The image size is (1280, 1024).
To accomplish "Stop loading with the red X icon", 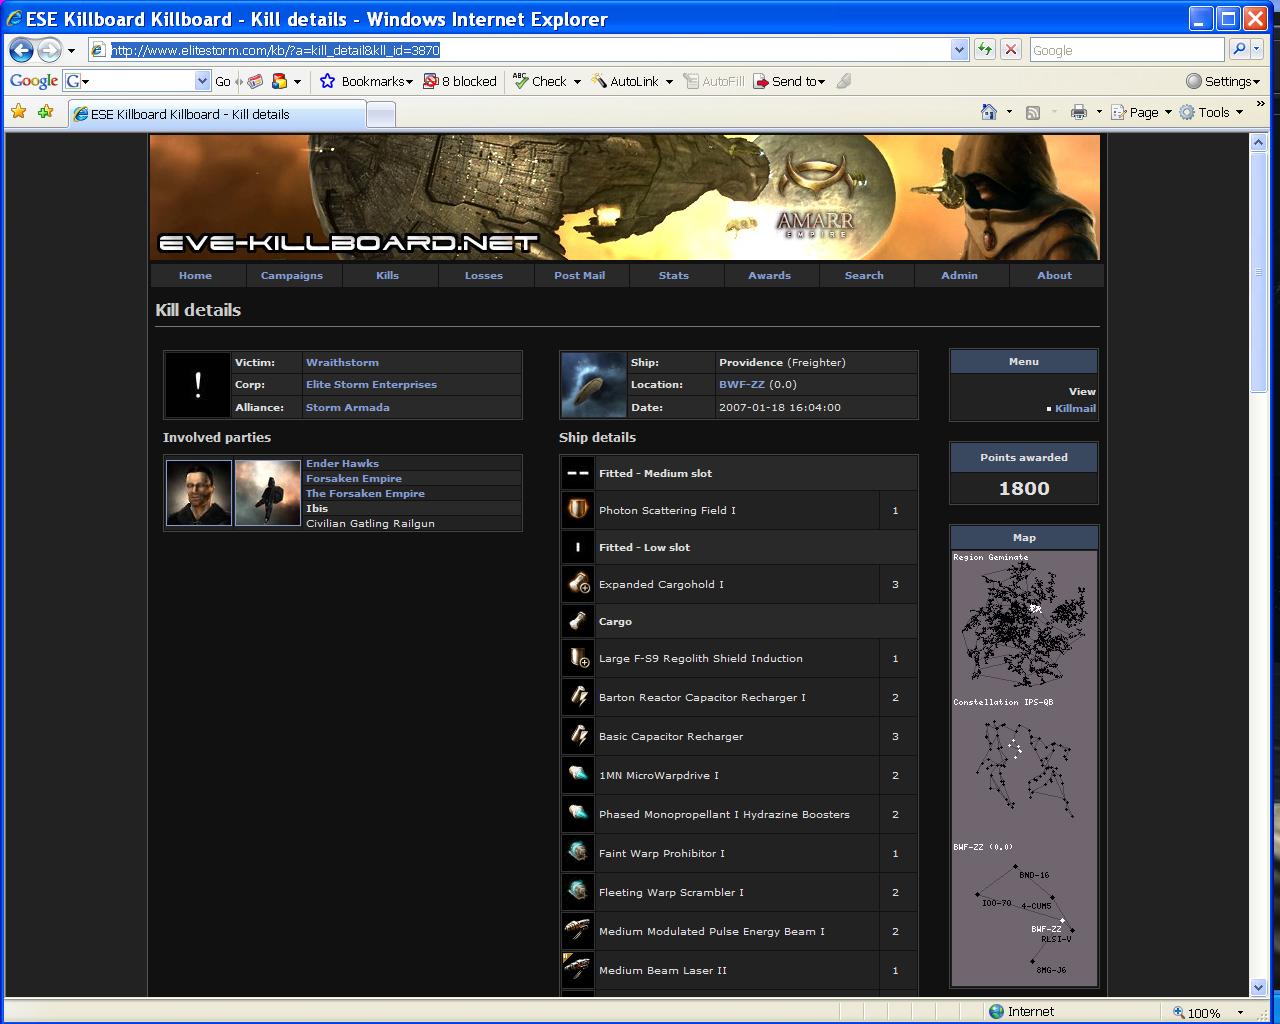I will pos(1011,49).
